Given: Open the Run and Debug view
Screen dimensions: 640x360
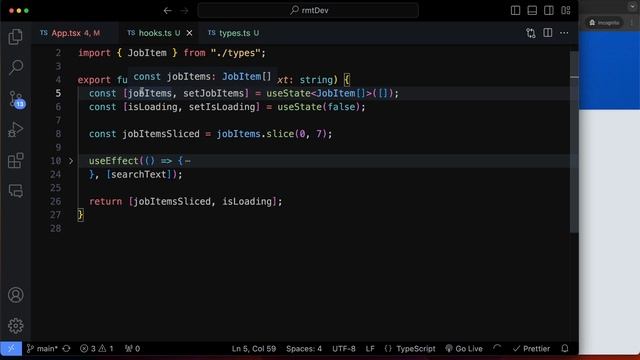Looking at the screenshot, I should click(16, 130).
